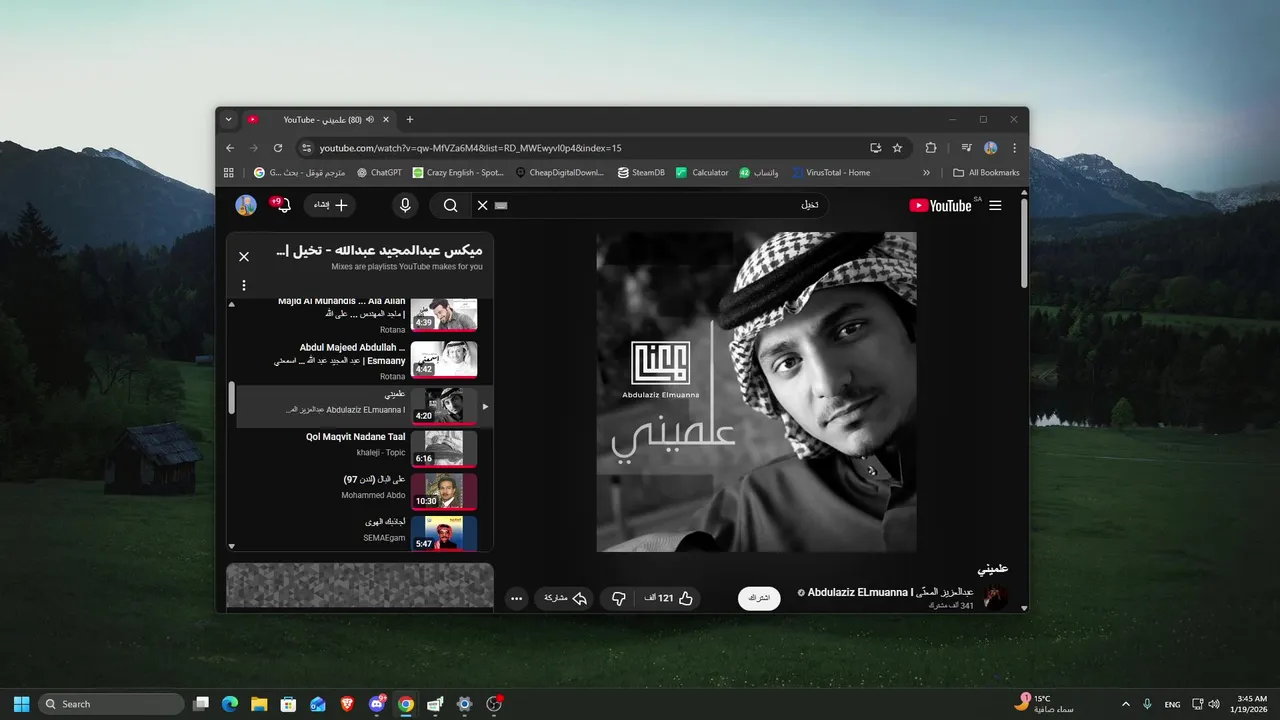The height and width of the screenshot is (720, 1280).
Task: Play the Mohammed Abdo 10:30 video thumbnail
Action: point(444,491)
